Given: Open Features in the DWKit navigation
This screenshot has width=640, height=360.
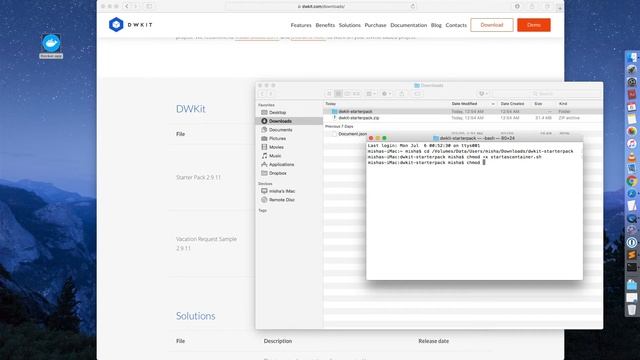Looking at the screenshot, I should click(x=301, y=25).
